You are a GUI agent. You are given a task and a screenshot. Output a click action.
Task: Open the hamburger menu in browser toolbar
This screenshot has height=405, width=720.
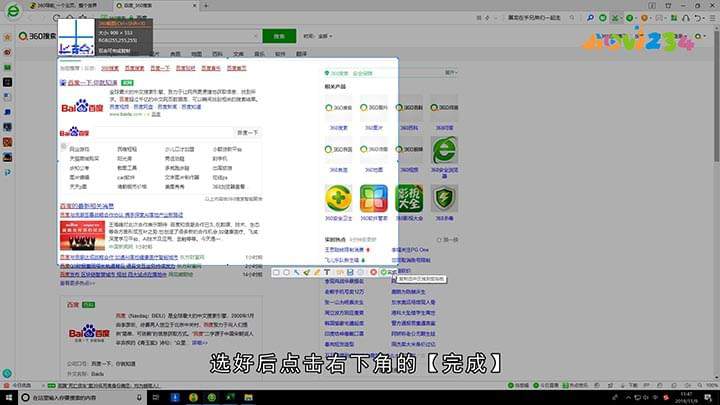click(x=713, y=18)
